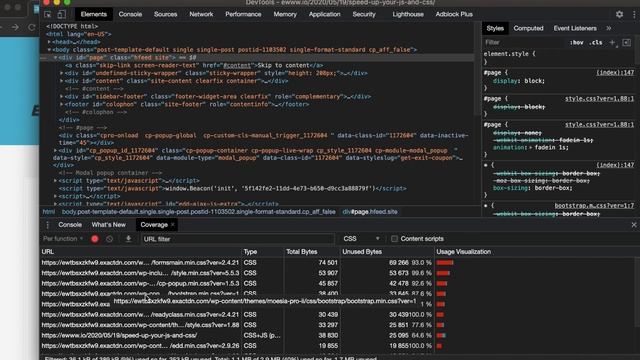Open the Network panel

coord(201,14)
